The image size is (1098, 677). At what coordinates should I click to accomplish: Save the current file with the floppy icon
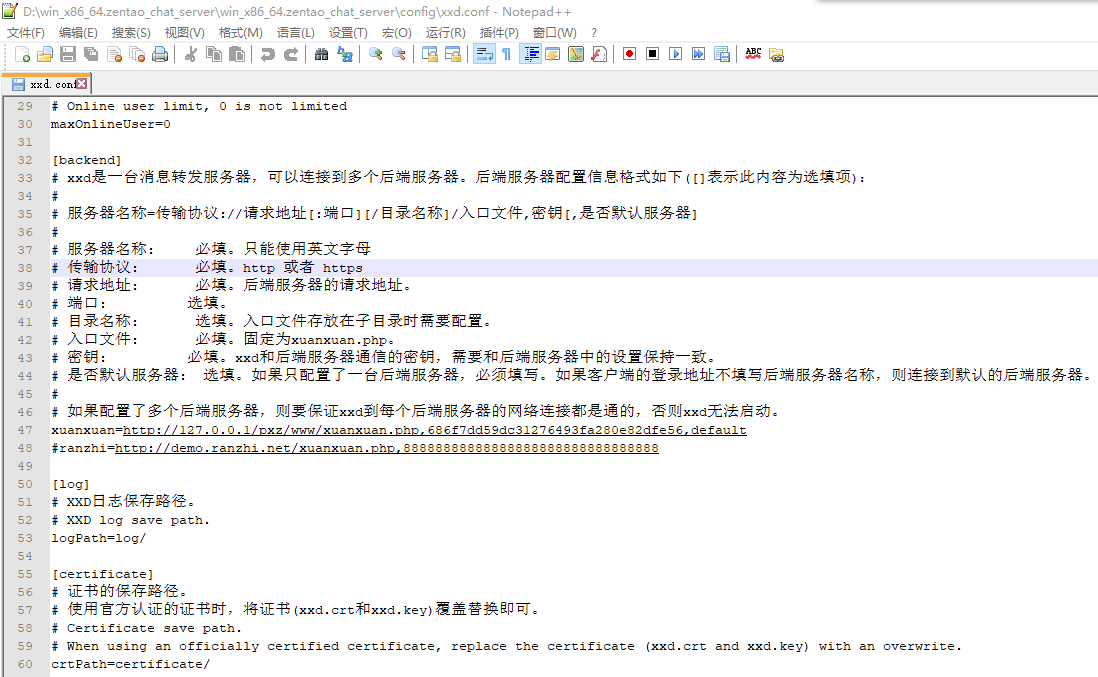(68, 55)
